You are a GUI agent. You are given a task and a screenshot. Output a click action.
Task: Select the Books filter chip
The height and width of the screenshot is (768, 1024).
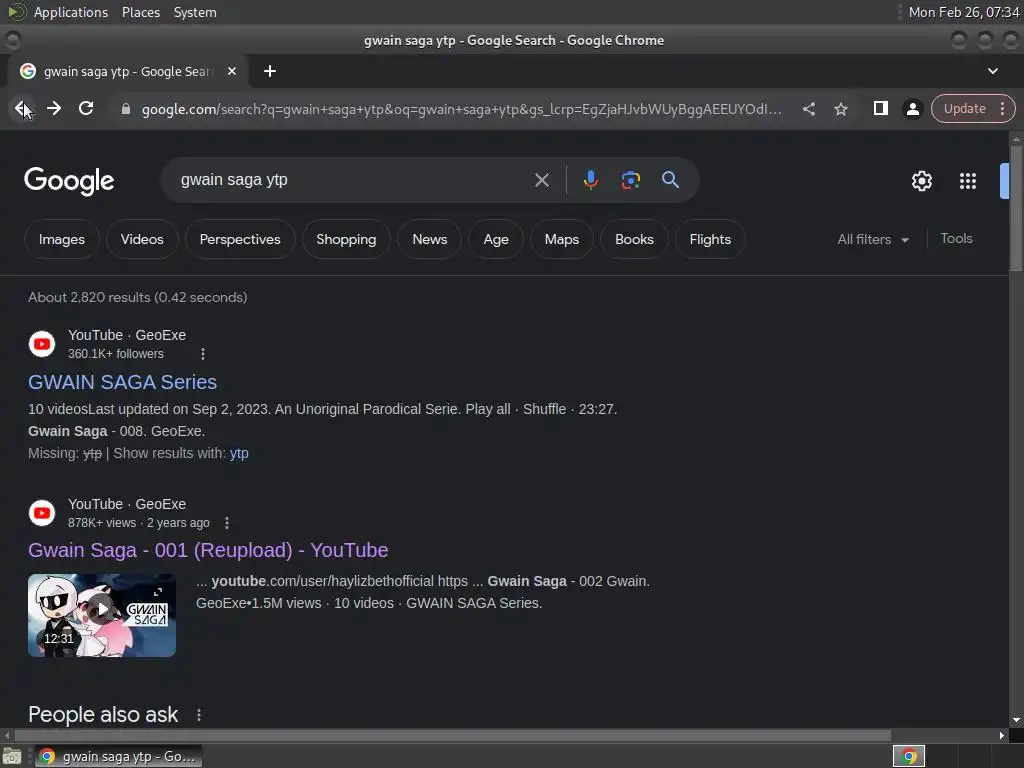(x=634, y=239)
